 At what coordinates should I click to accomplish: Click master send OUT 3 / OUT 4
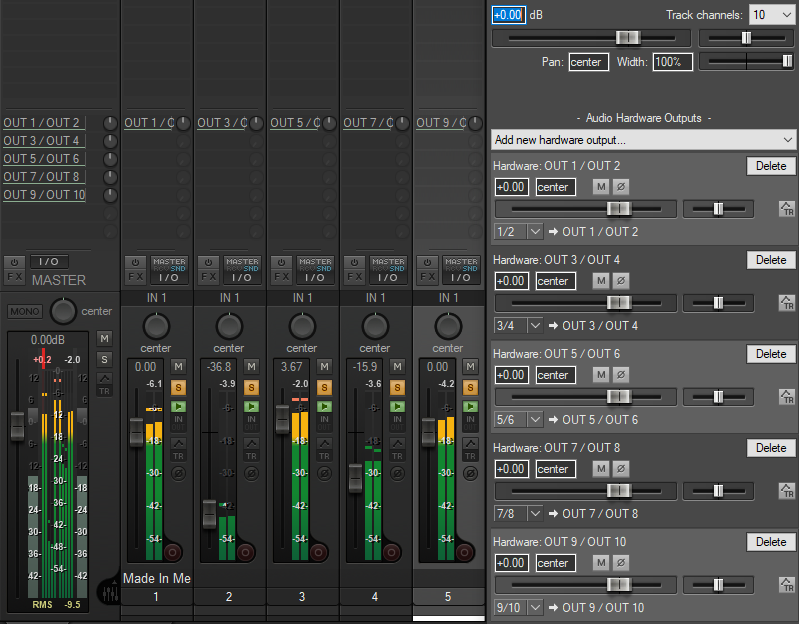pos(43,141)
